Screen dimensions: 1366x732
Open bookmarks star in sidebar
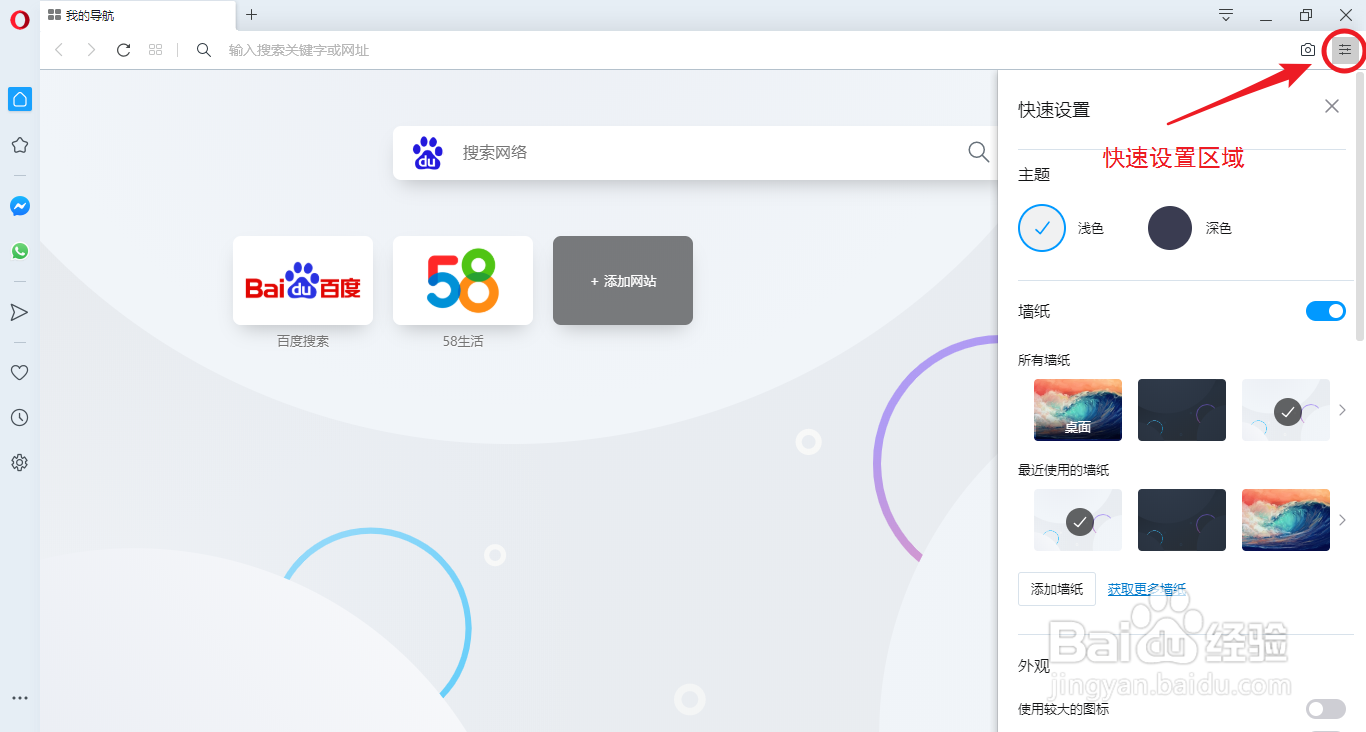coord(19,145)
